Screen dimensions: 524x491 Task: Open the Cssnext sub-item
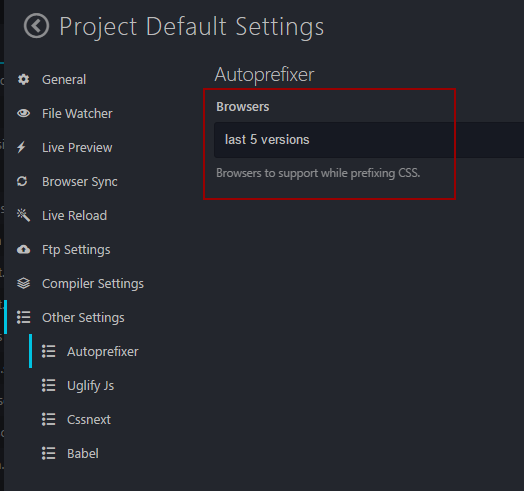click(x=89, y=419)
